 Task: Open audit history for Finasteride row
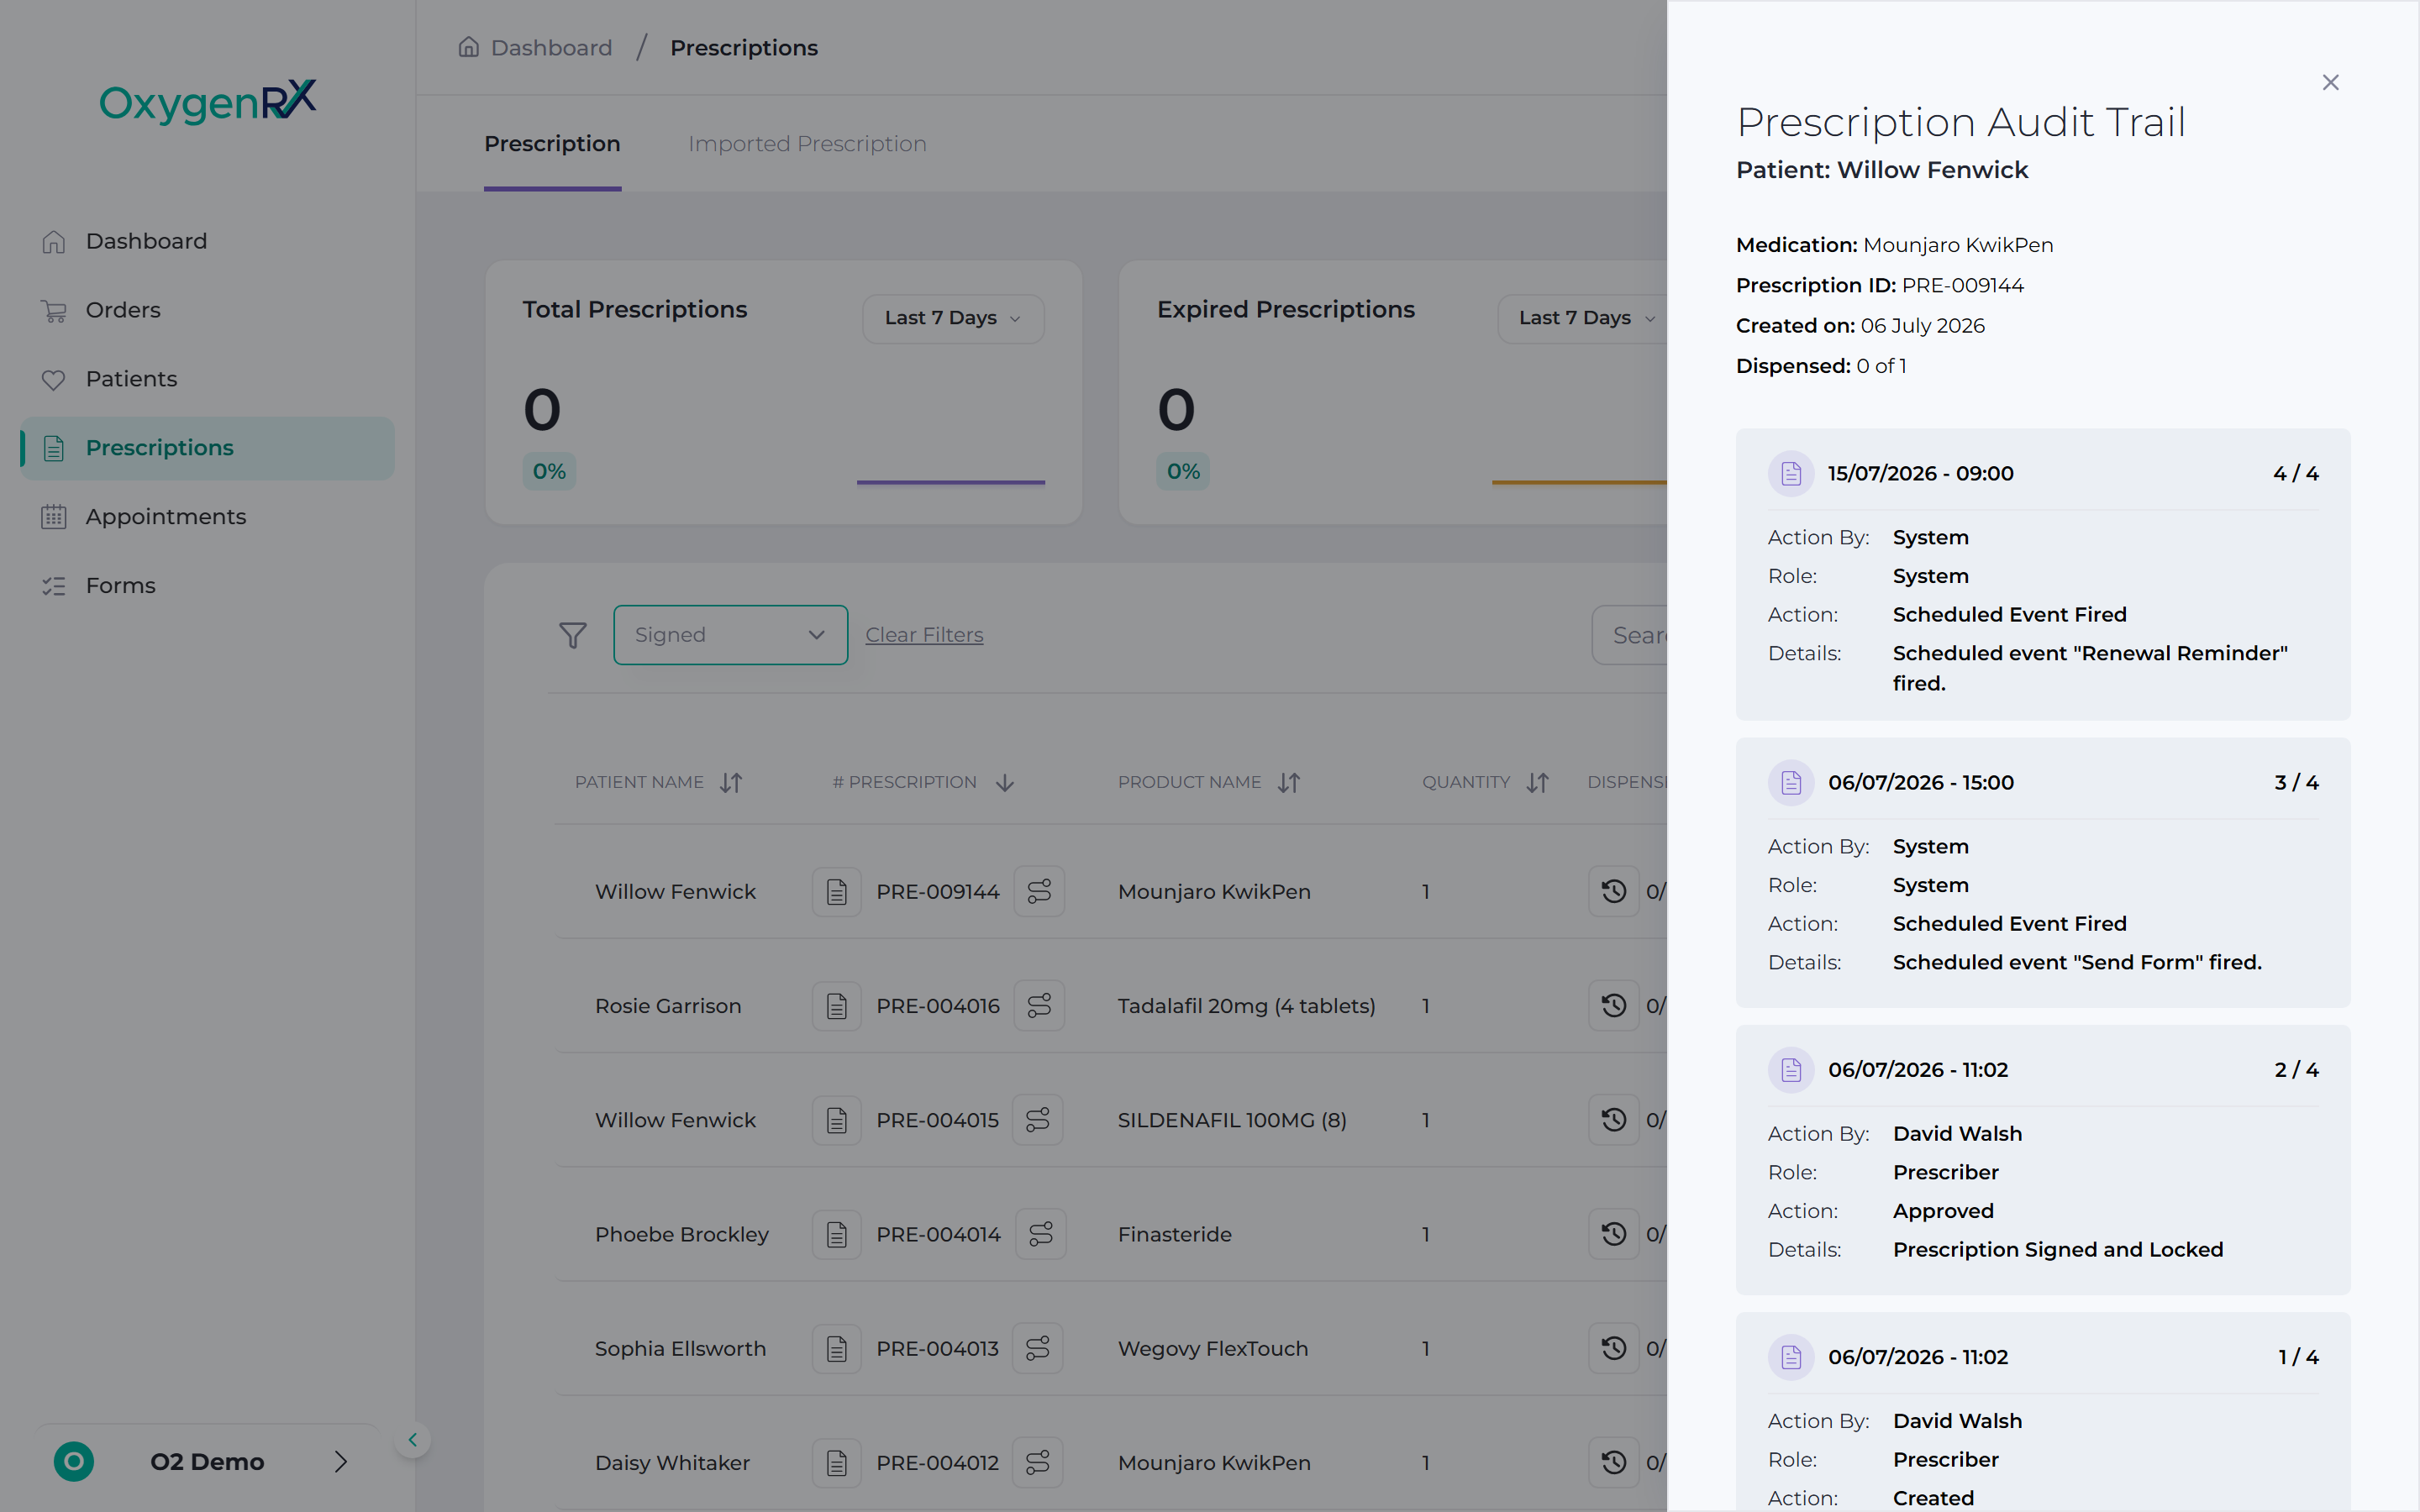tap(1614, 1234)
